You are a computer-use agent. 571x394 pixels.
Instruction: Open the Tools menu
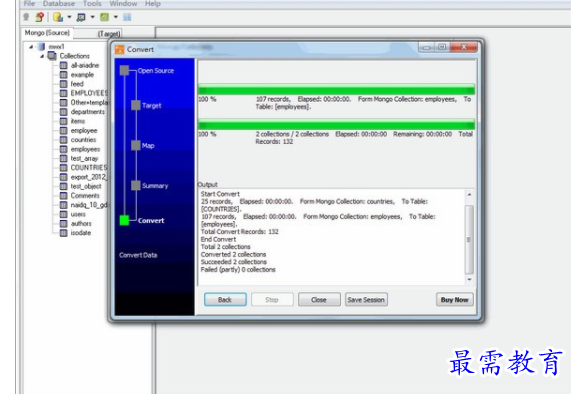tap(92, 4)
